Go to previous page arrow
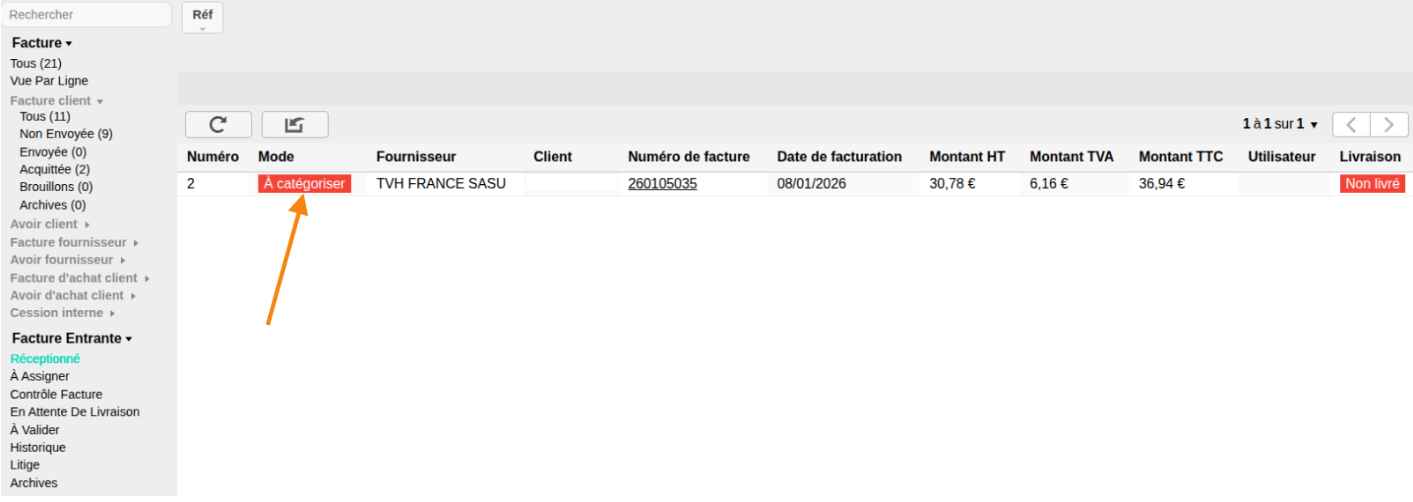Screen dimensions: 1413x502 click(1351, 125)
